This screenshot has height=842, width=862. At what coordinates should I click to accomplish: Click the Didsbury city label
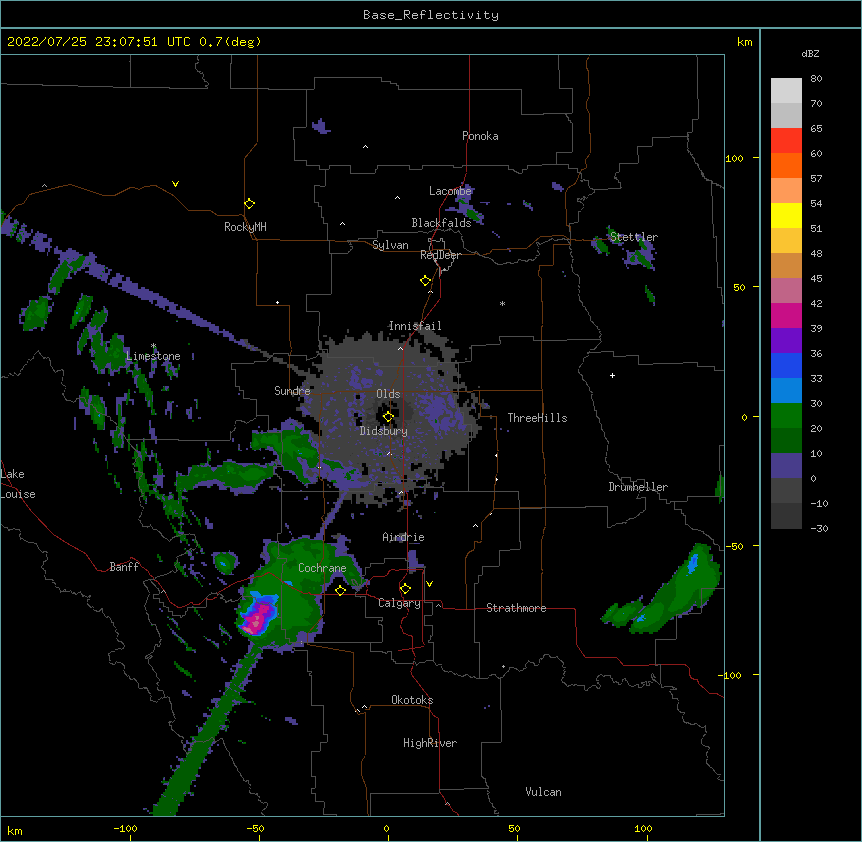pos(383,431)
